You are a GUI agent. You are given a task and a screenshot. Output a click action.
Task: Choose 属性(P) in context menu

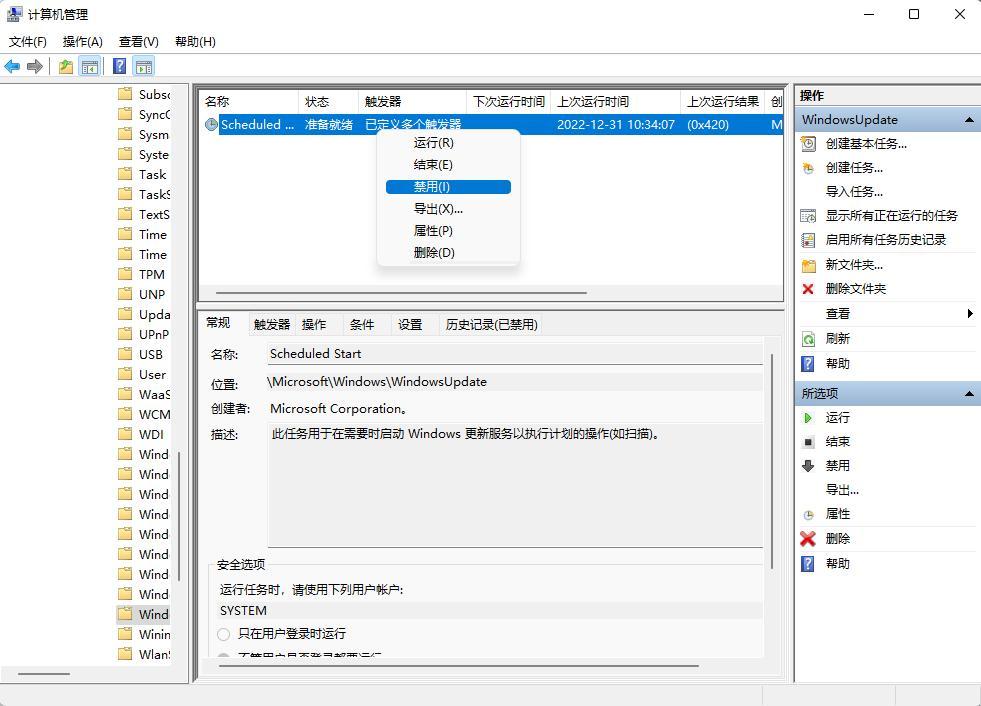(449, 231)
